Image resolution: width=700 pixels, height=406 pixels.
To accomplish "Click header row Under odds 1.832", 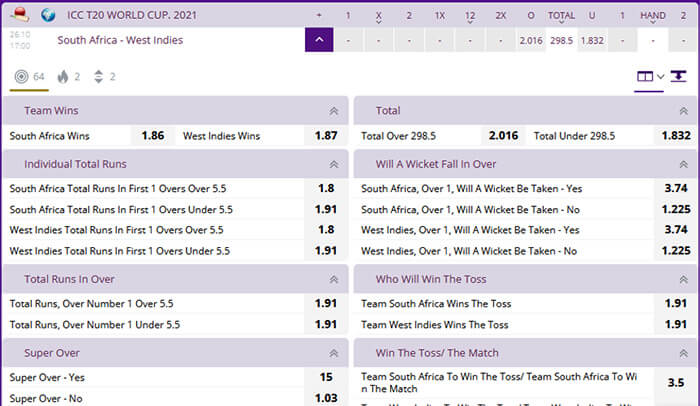I will coord(592,40).
